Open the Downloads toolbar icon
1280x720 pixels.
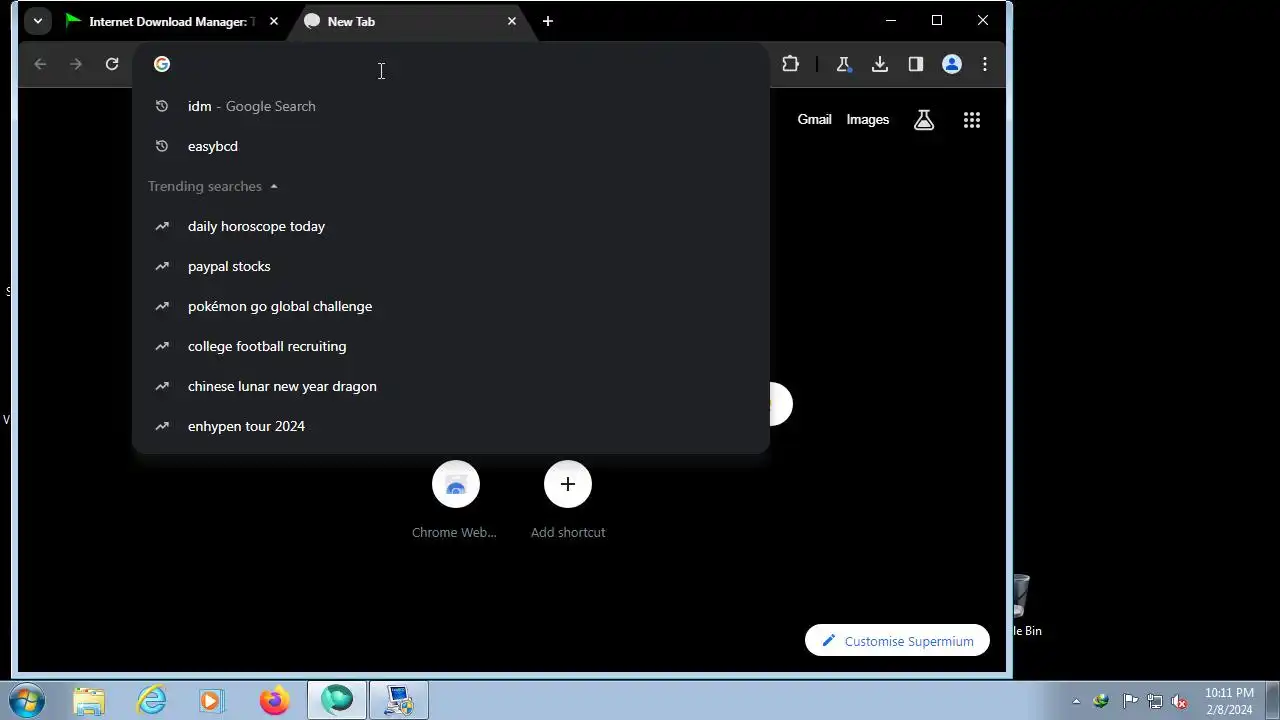880,64
